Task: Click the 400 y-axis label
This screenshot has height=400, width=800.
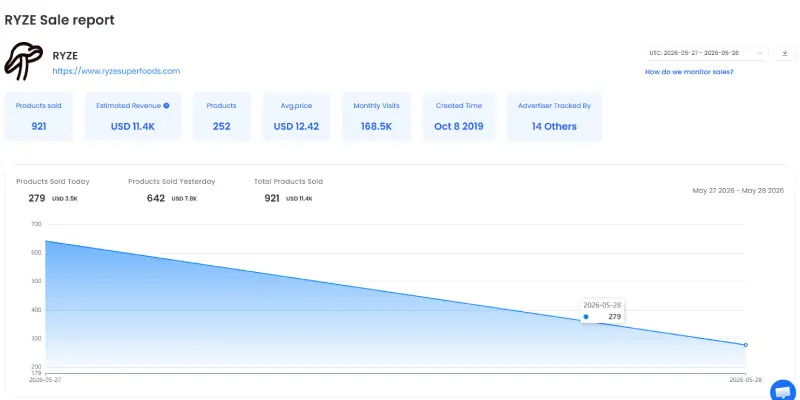Action: 36,310
